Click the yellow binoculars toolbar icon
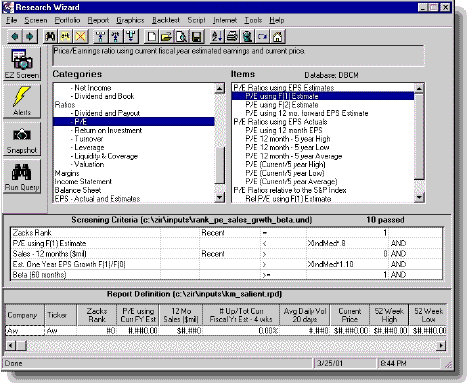Viewport: 467px width, 383px height. [65, 36]
